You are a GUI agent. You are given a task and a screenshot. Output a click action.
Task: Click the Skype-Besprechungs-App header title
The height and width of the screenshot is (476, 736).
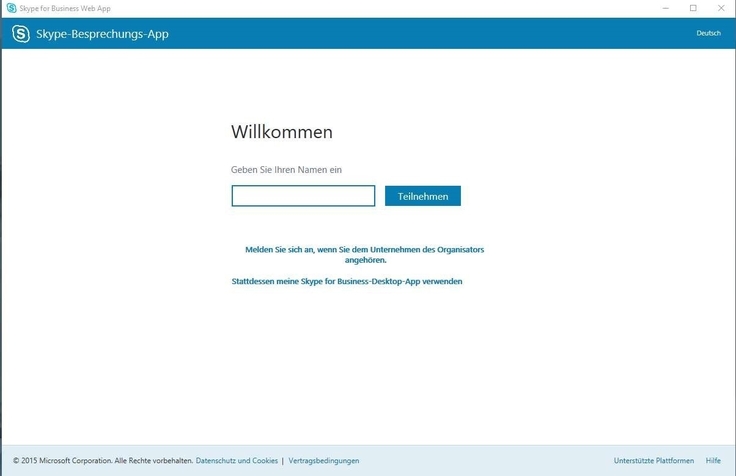[102, 34]
